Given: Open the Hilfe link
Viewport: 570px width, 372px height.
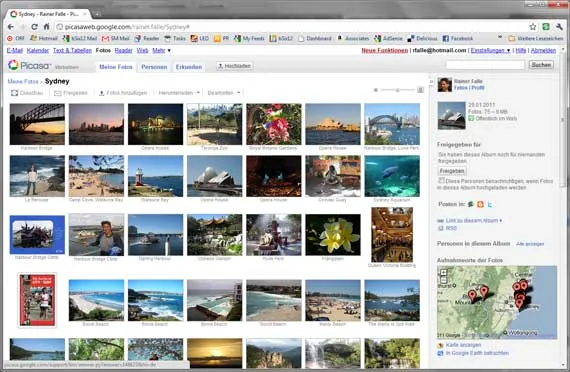Looking at the screenshot, I should point(521,50).
